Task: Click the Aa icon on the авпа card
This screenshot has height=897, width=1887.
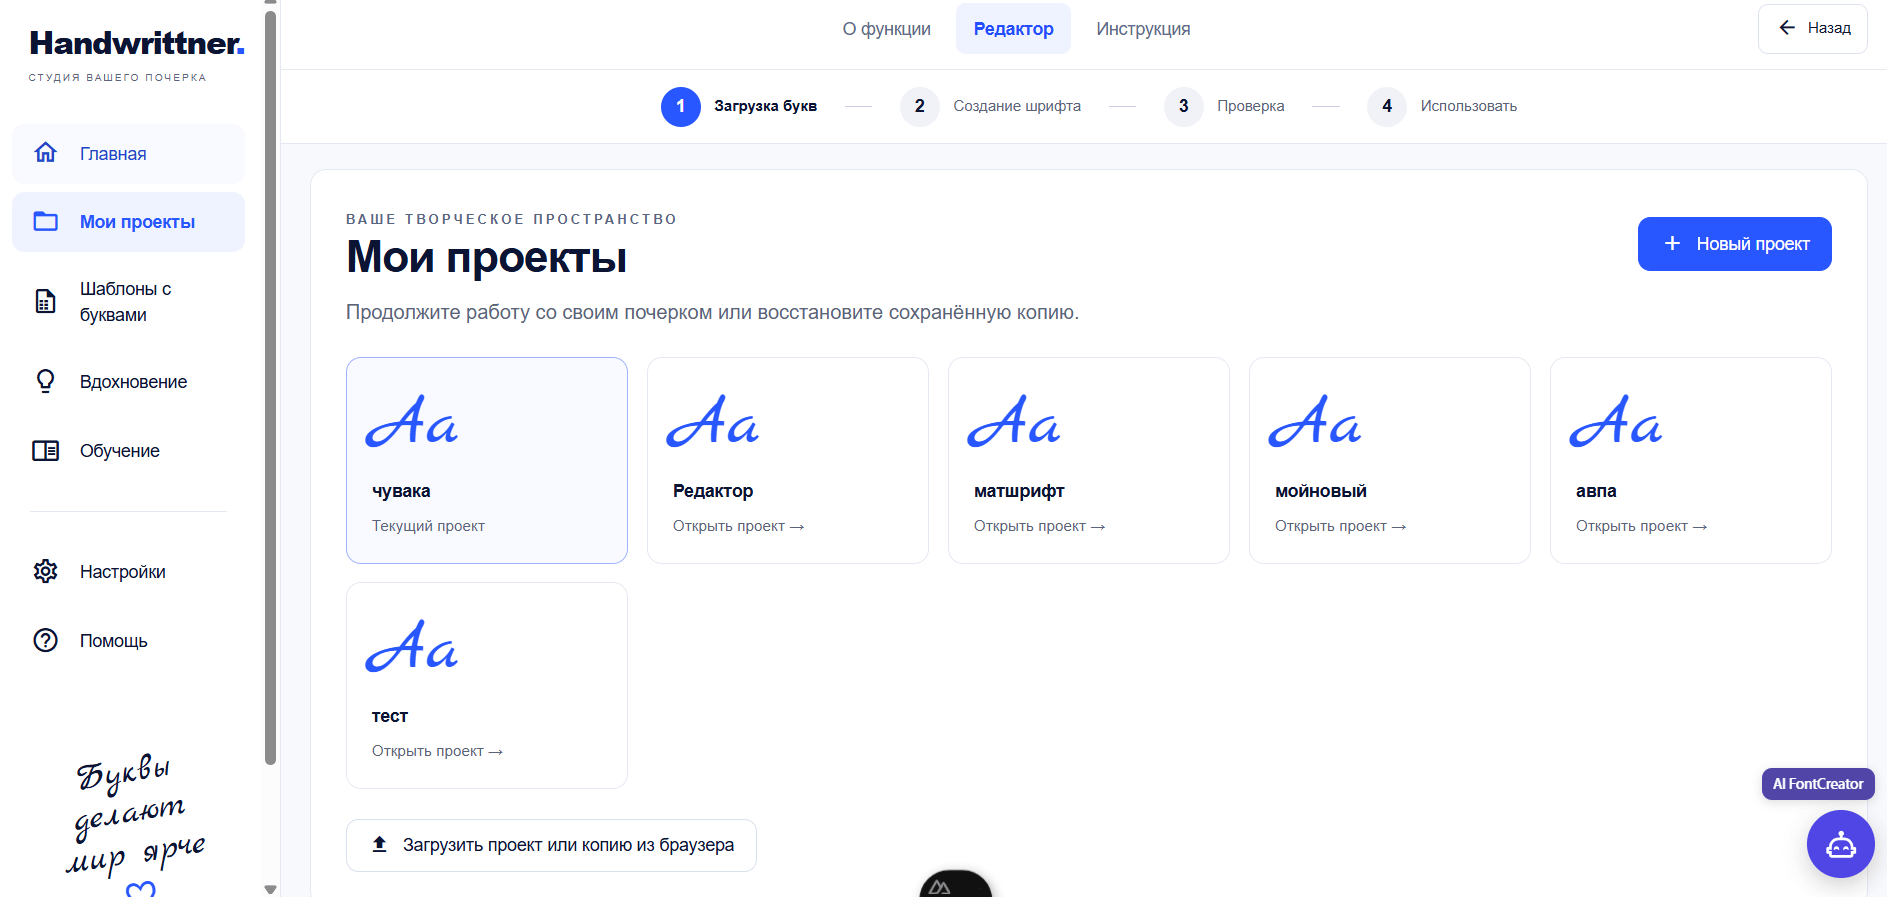Action: 1616,421
